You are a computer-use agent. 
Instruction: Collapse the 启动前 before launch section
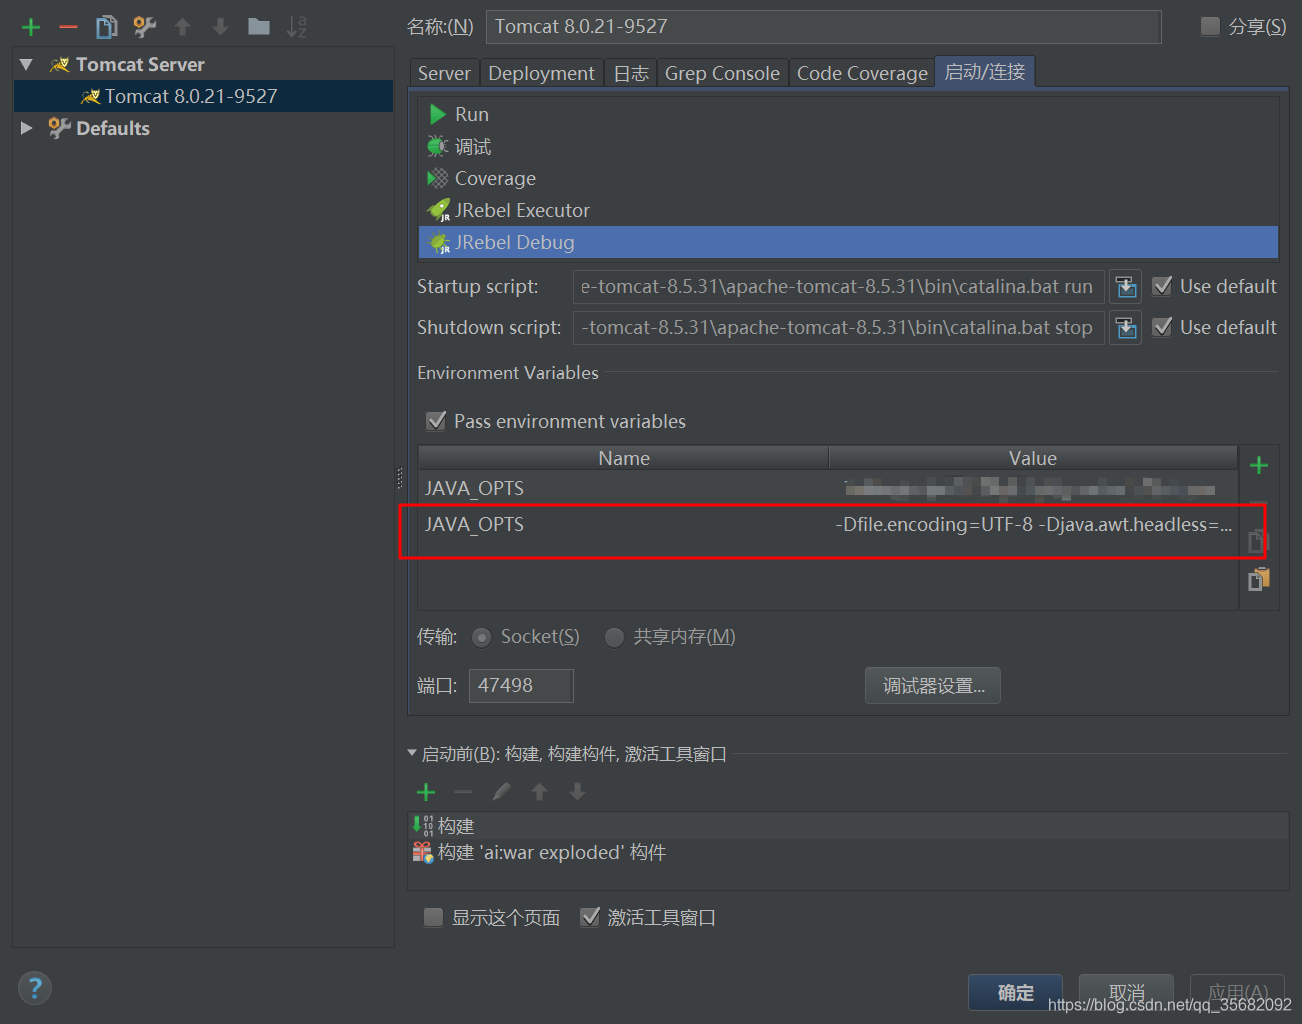point(413,753)
